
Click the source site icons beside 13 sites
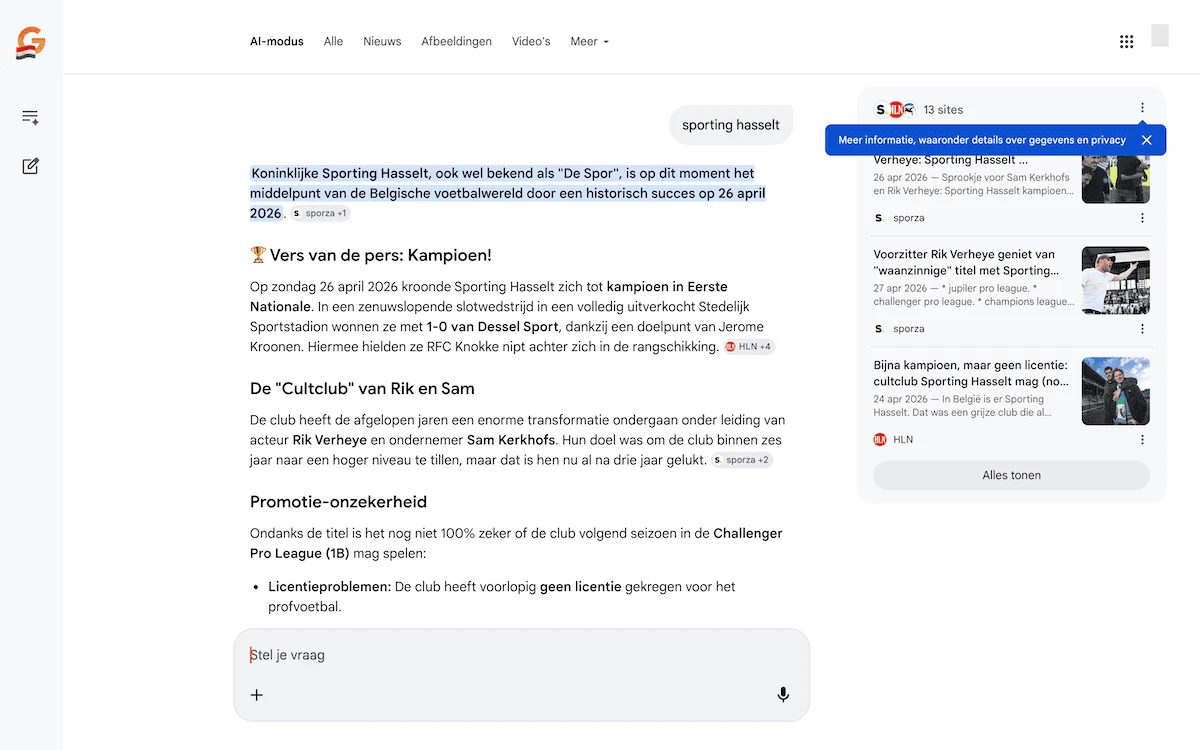895,110
